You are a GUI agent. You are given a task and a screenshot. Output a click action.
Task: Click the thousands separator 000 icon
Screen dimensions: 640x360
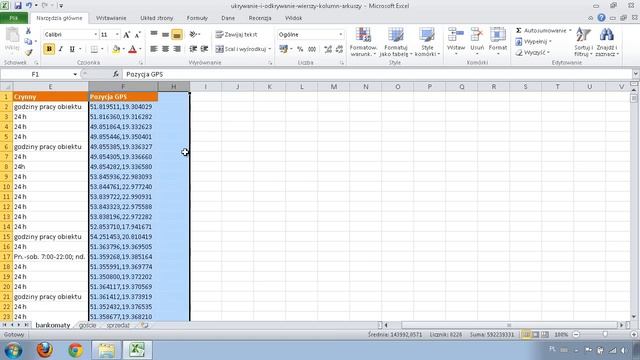pyautogui.click(x=312, y=49)
